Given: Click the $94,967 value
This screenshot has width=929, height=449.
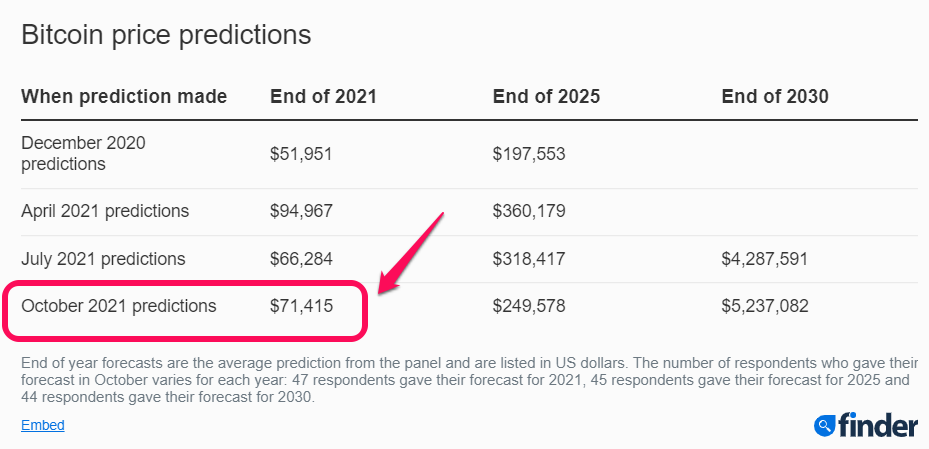Looking at the screenshot, I should (x=301, y=211).
